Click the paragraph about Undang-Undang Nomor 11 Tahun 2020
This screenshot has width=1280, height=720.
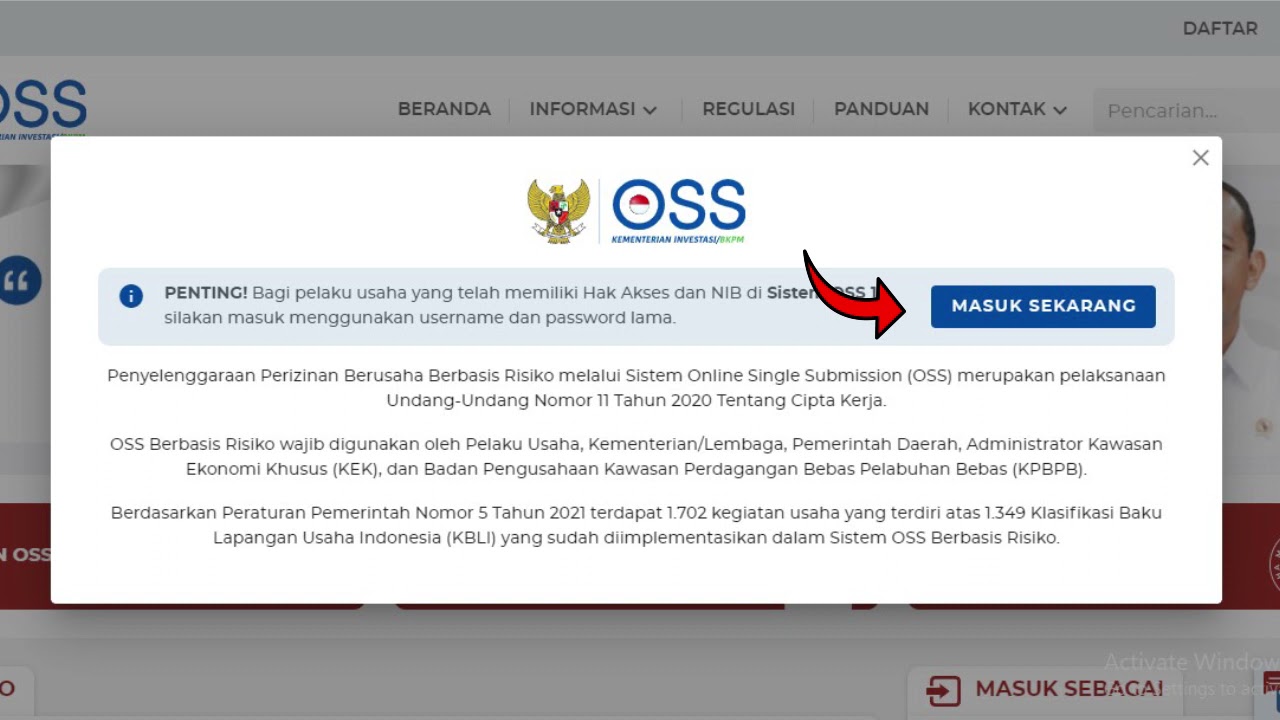(636, 388)
